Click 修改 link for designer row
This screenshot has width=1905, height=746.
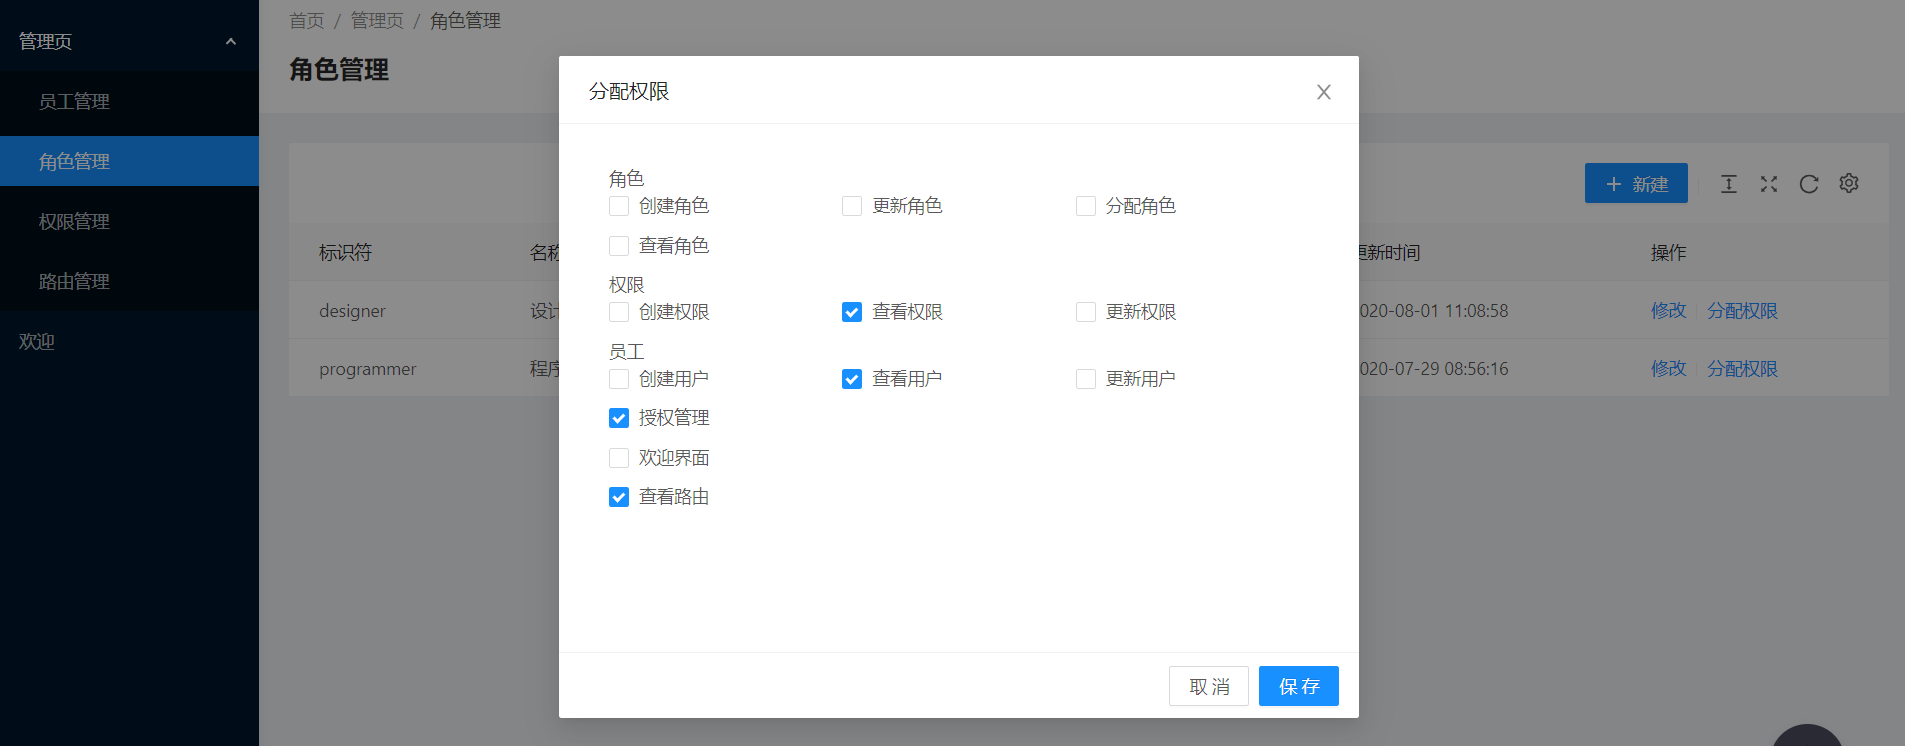click(1668, 311)
